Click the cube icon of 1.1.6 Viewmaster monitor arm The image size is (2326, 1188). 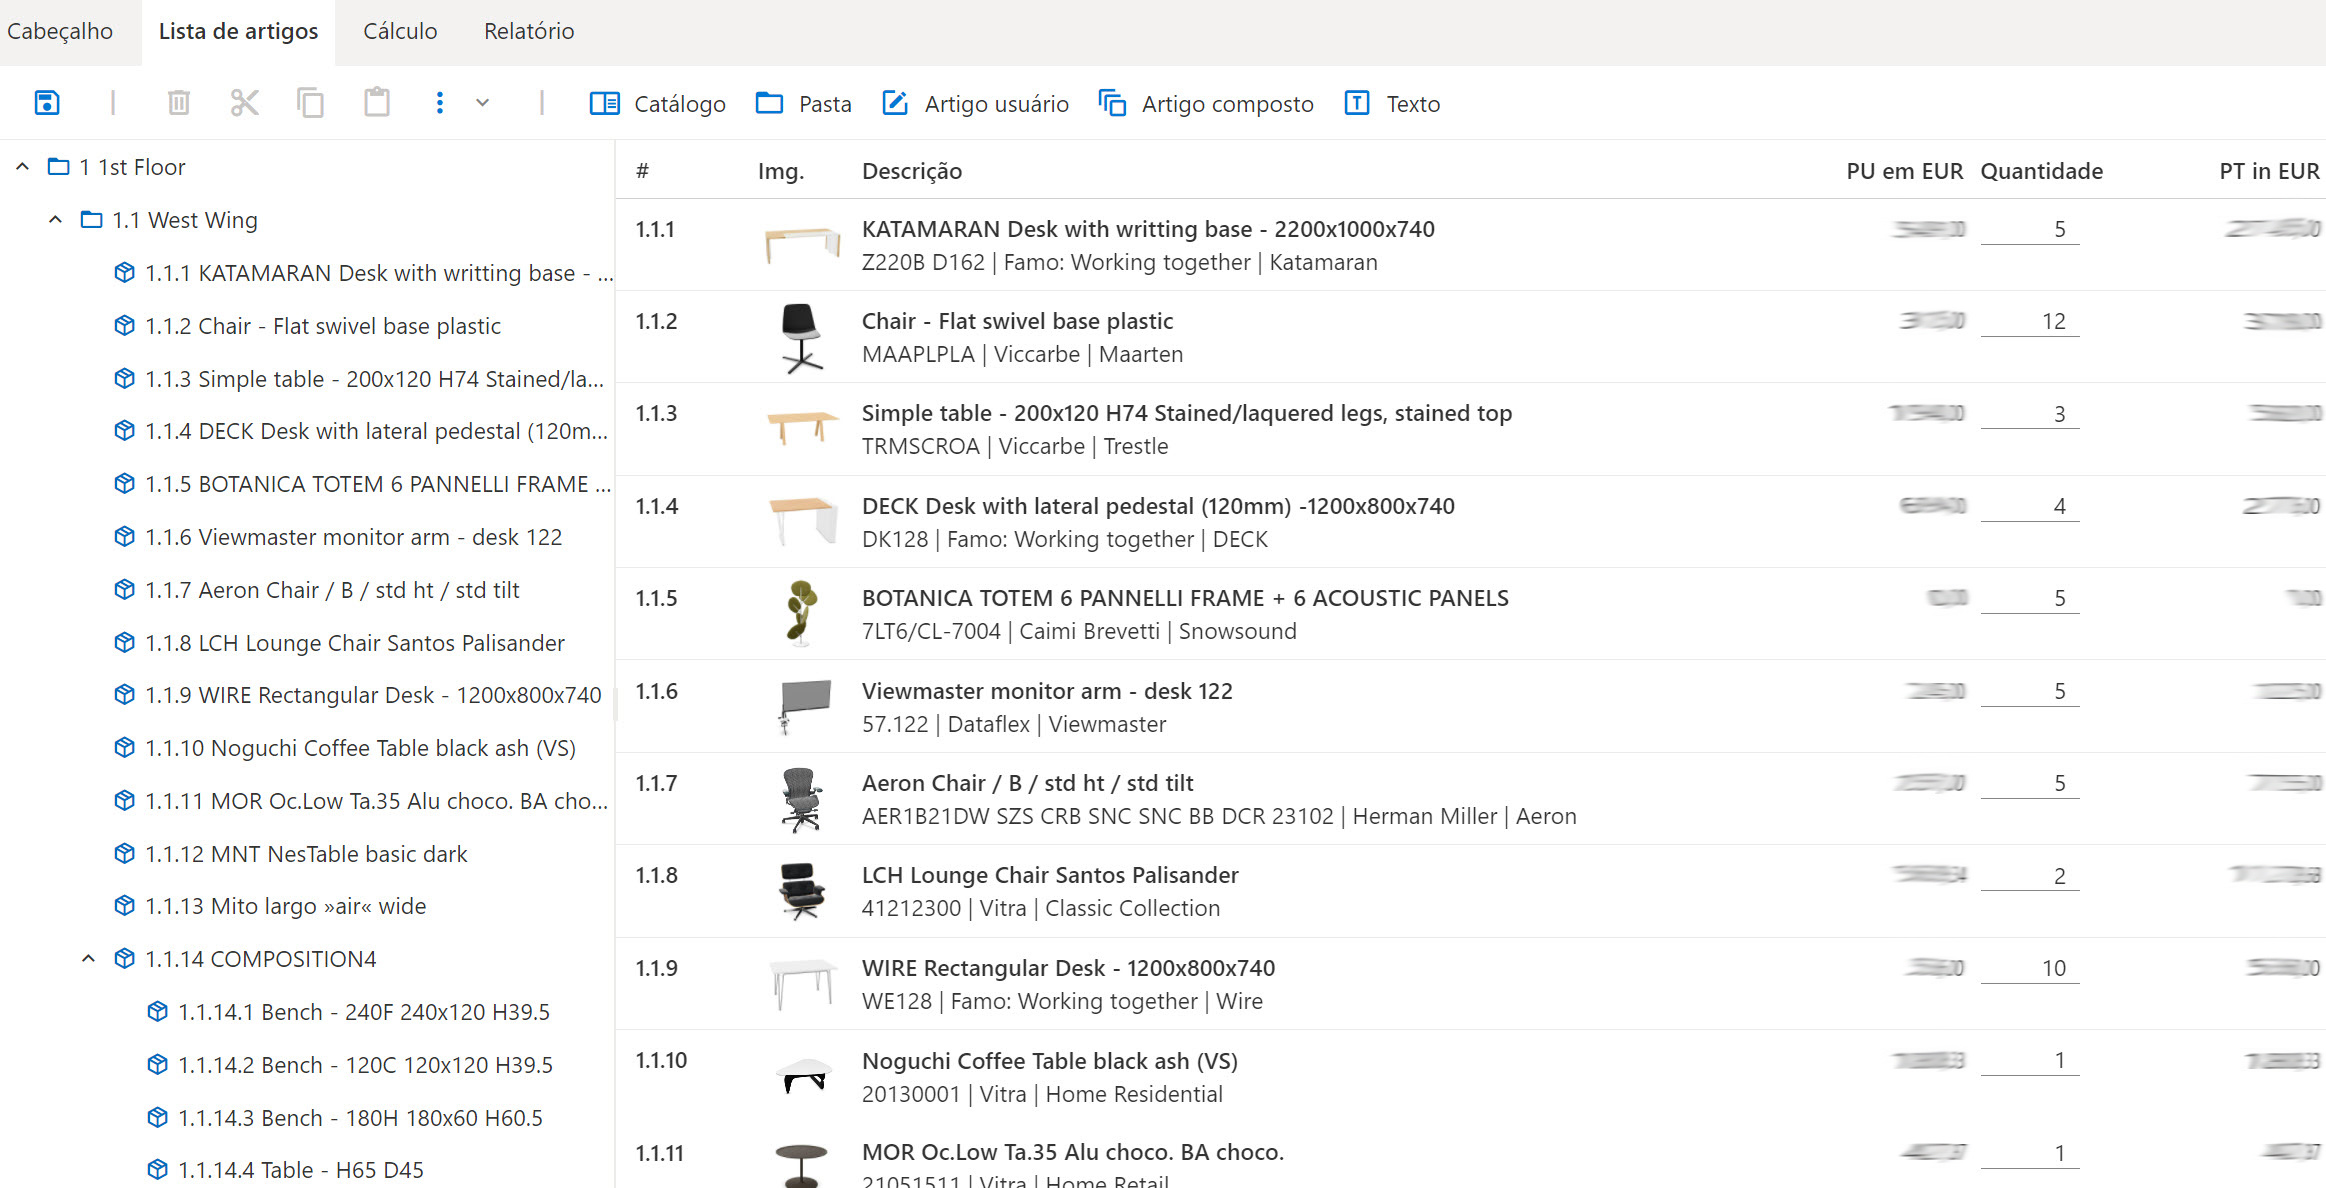124,536
